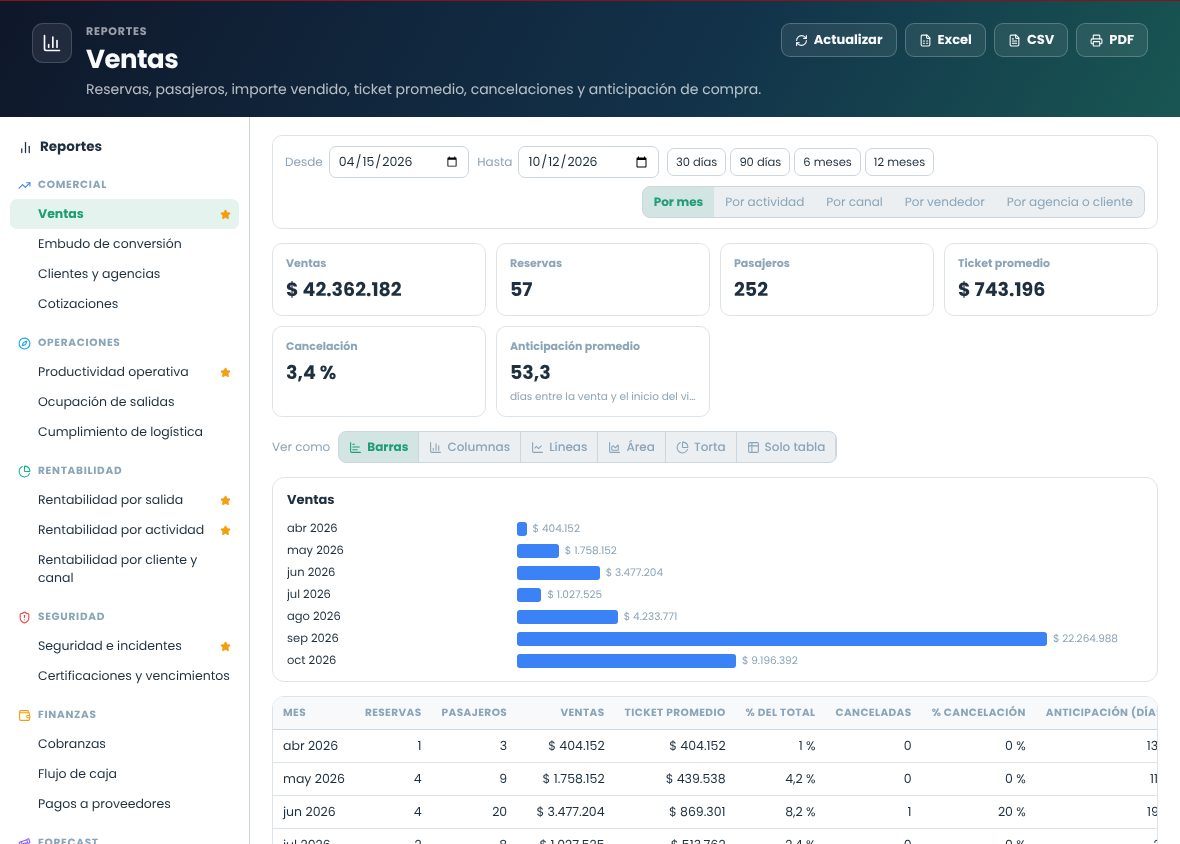Click the ago 2026 sales bar
This screenshot has width=1180, height=844.
pyautogui.click(x=567, y=617)
